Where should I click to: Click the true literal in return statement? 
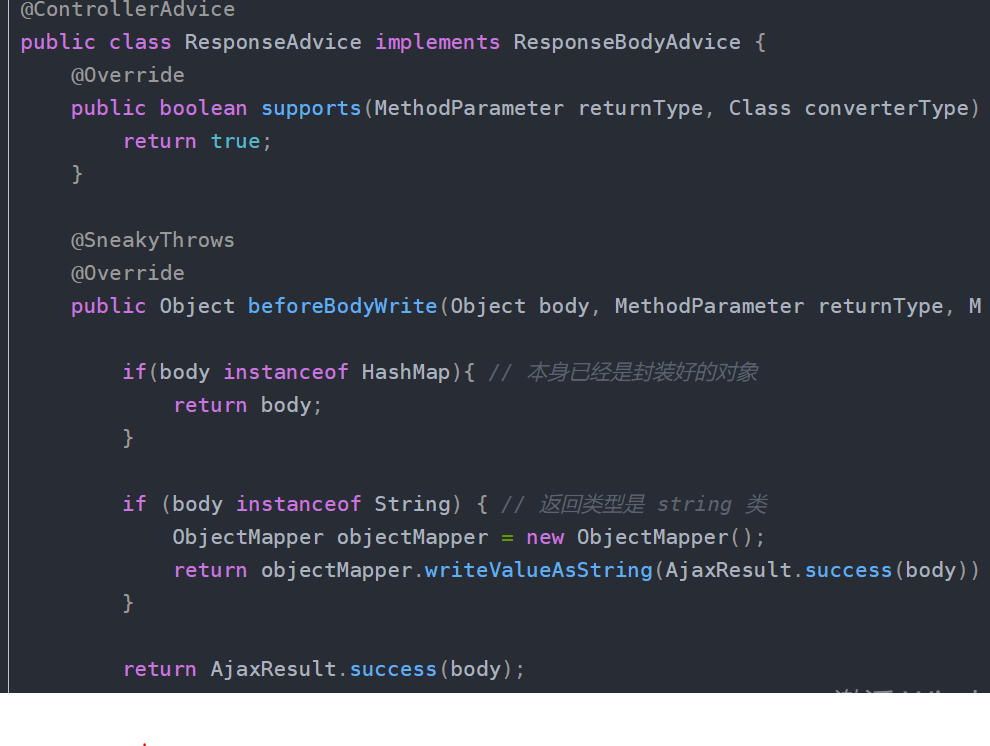pyautogui.click(x=235, y=141)
